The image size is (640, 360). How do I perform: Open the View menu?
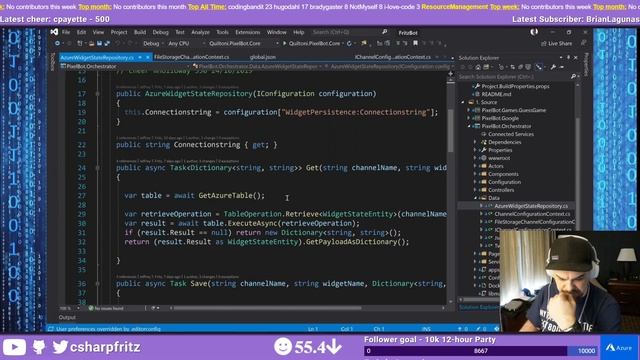(98, 32)
